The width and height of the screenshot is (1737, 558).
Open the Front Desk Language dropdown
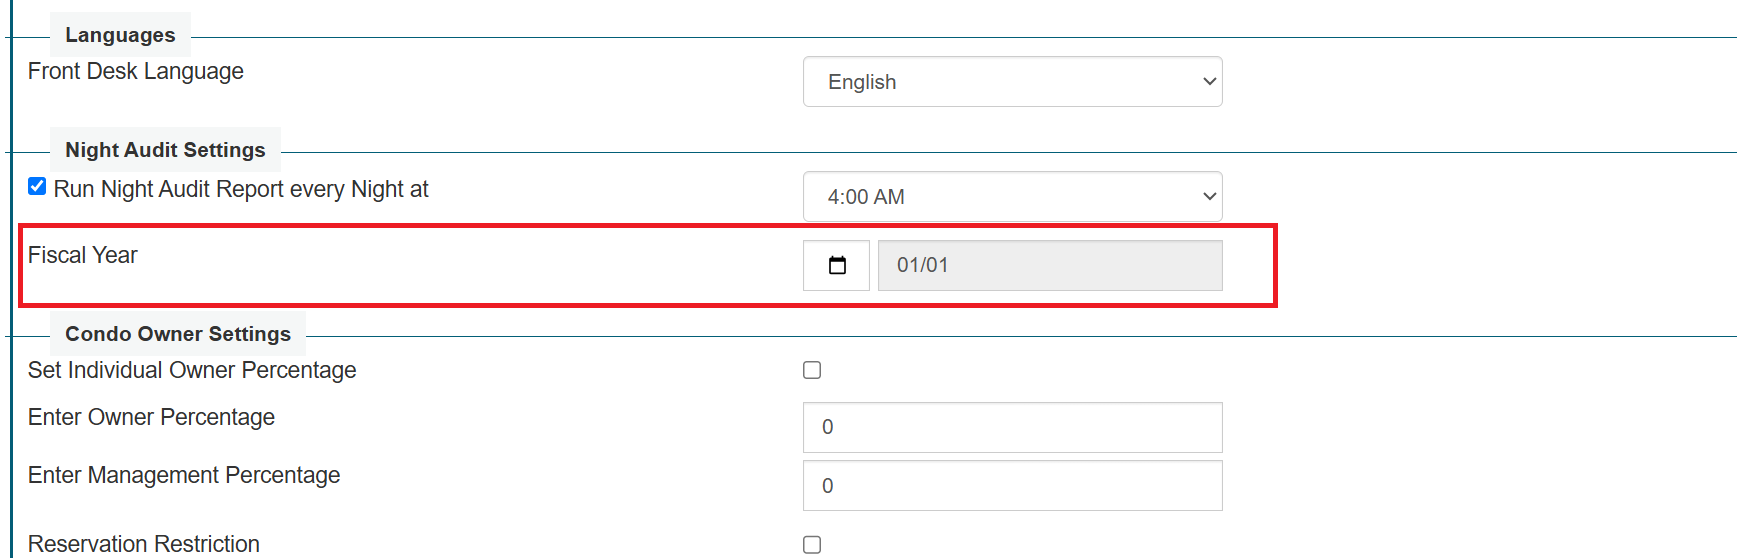(x=1012, y=82)
